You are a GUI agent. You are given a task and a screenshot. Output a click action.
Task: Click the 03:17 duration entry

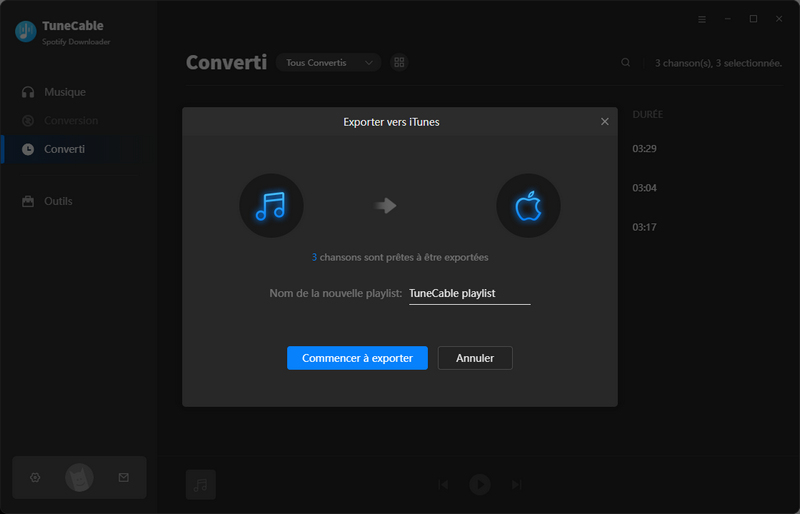[644, 227]
